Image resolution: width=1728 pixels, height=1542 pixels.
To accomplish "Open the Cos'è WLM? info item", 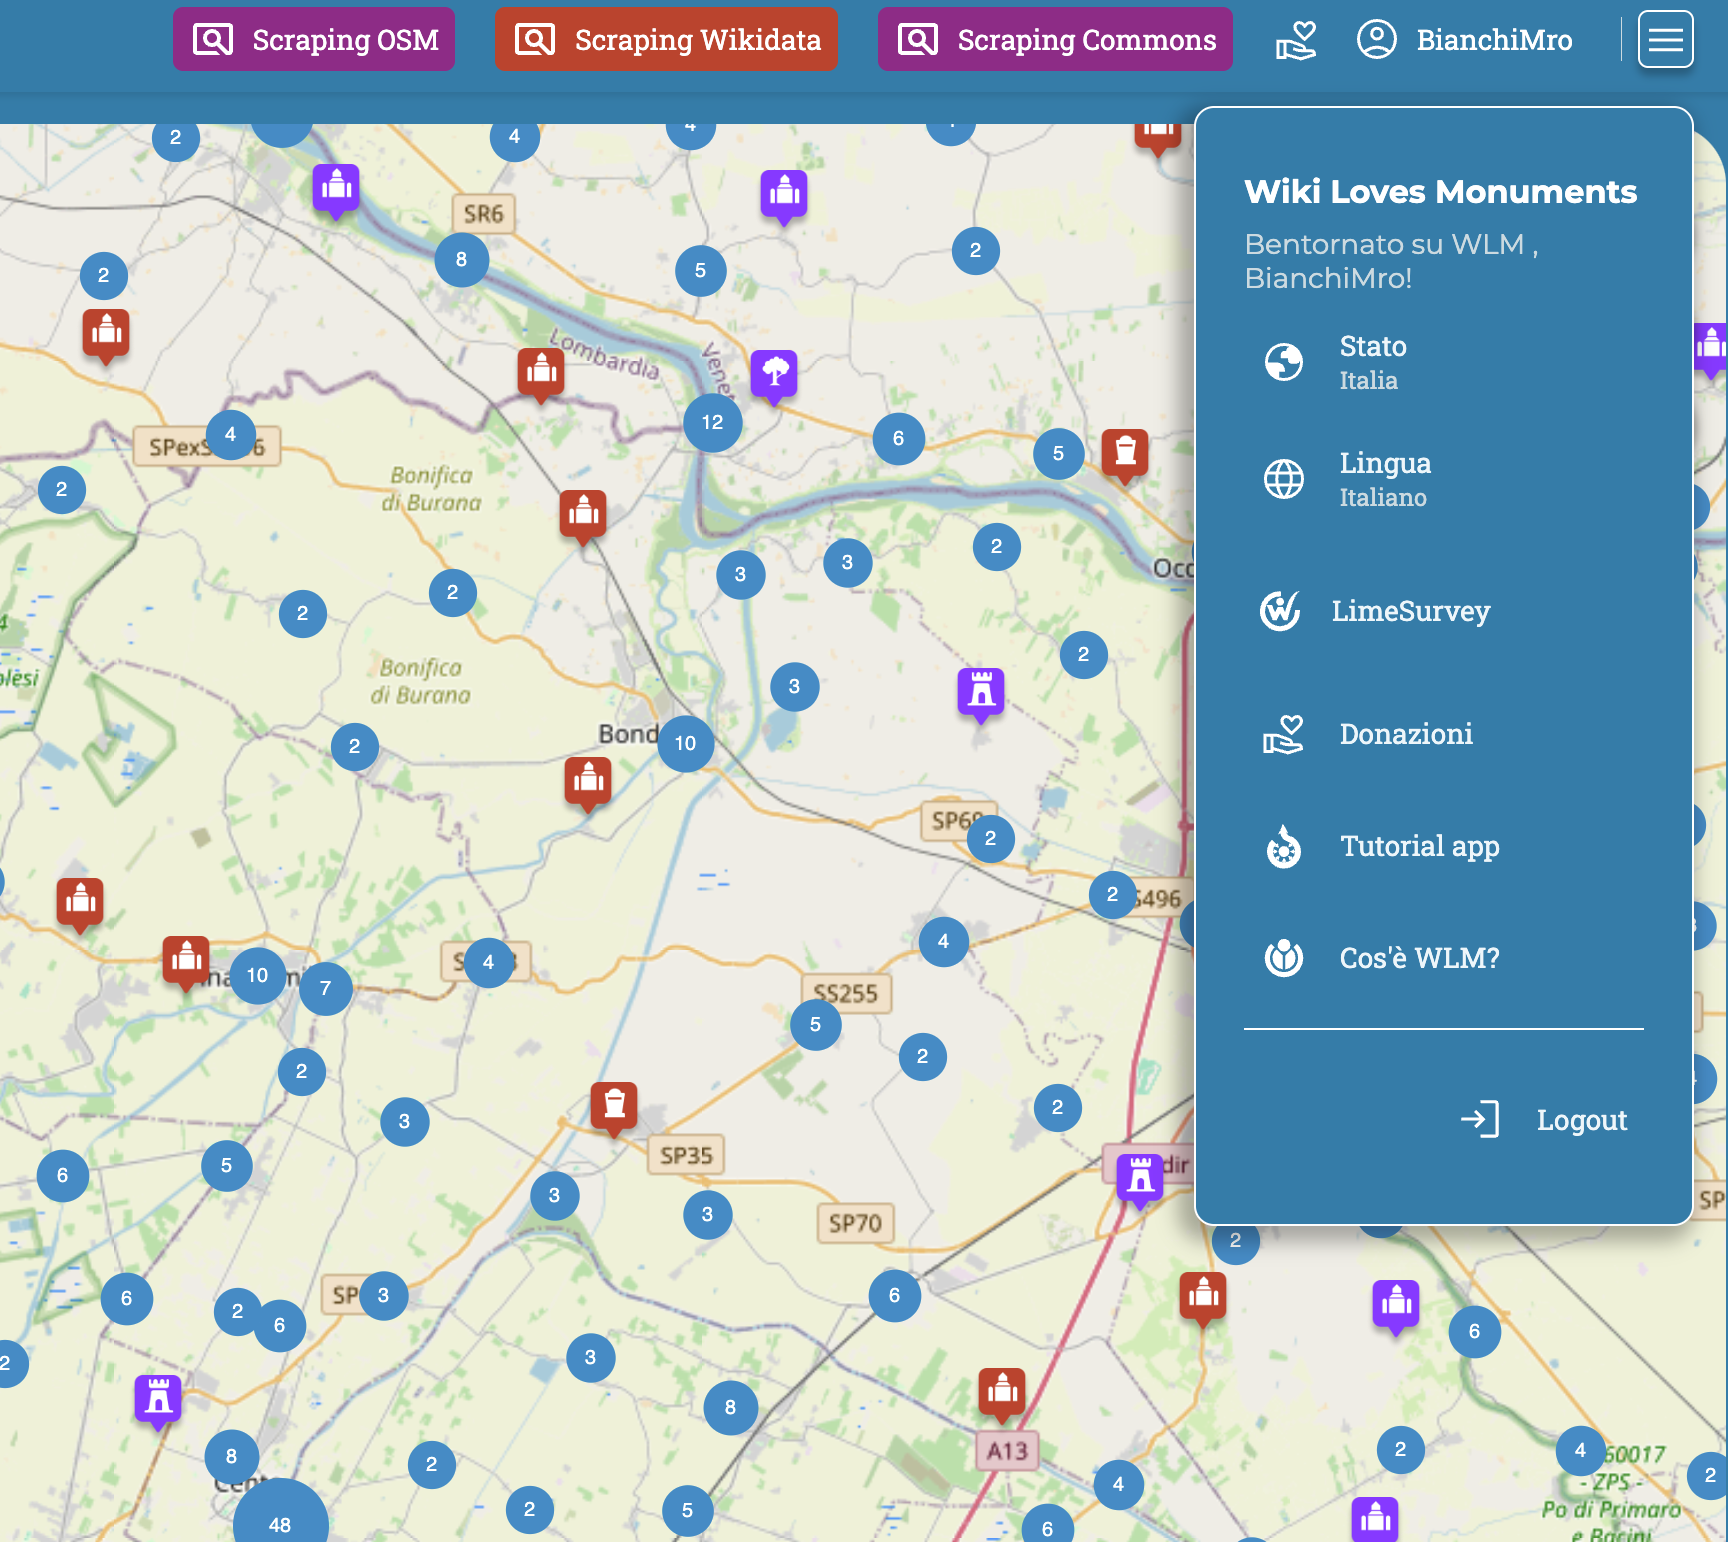I will tap(1418, 958).
